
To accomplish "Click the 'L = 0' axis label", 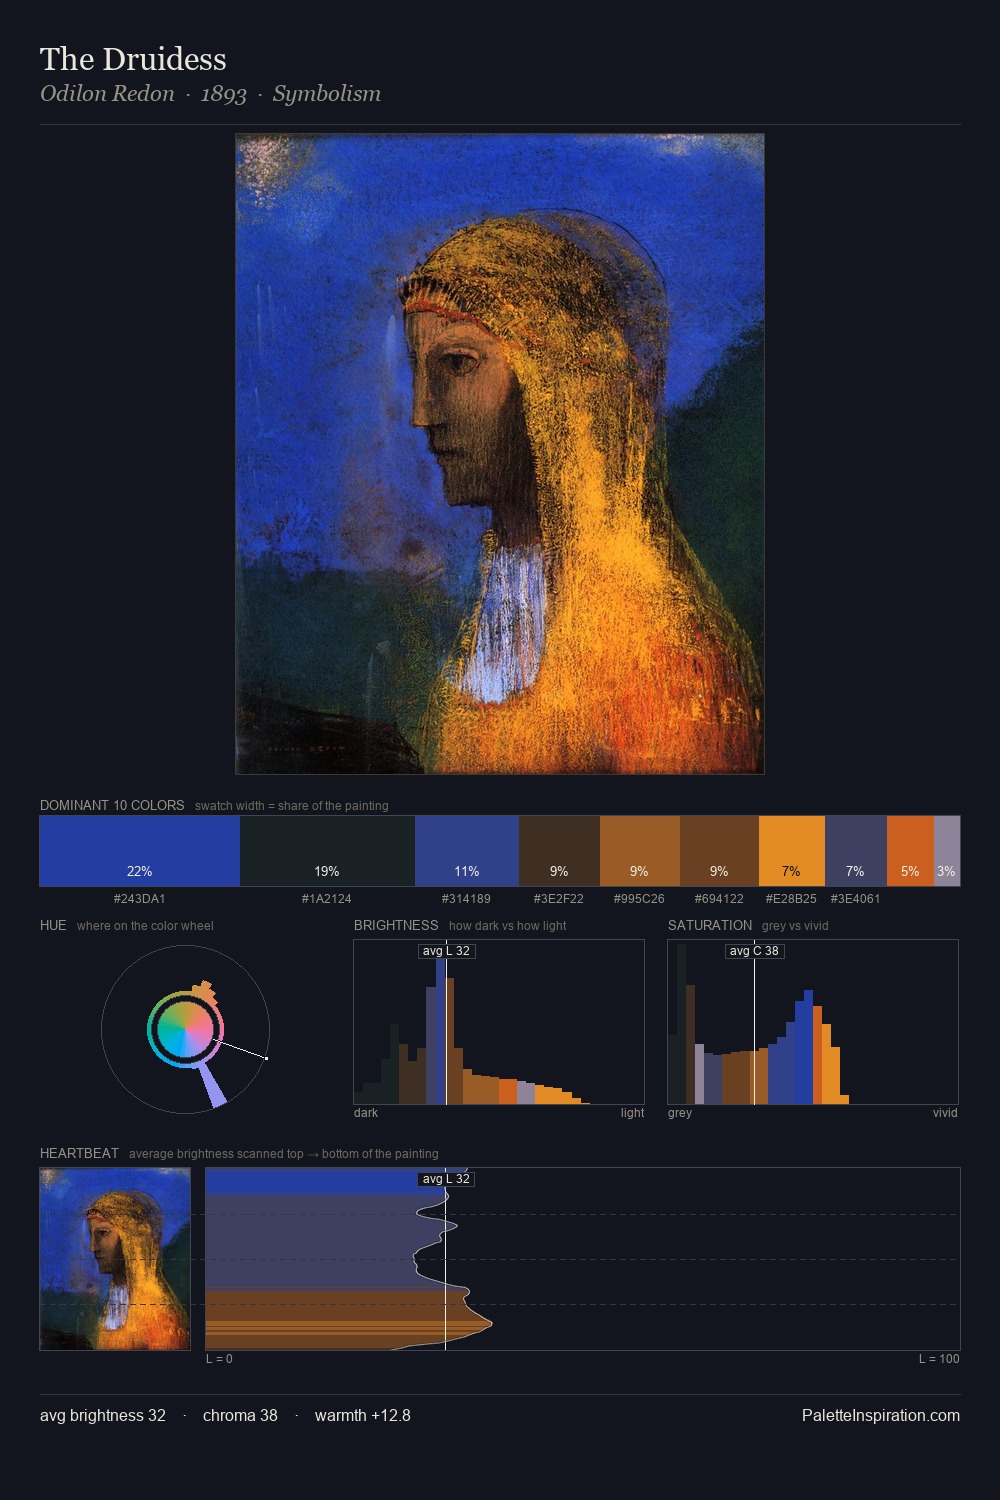I will click(x=219, y=1359).
